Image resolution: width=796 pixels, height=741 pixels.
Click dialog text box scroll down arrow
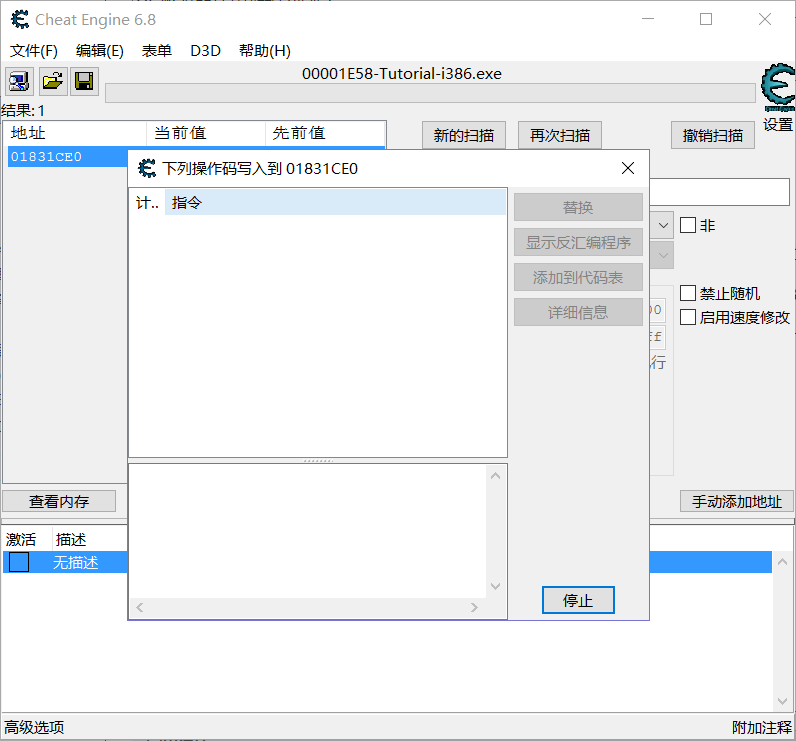[x=496, y=586]
